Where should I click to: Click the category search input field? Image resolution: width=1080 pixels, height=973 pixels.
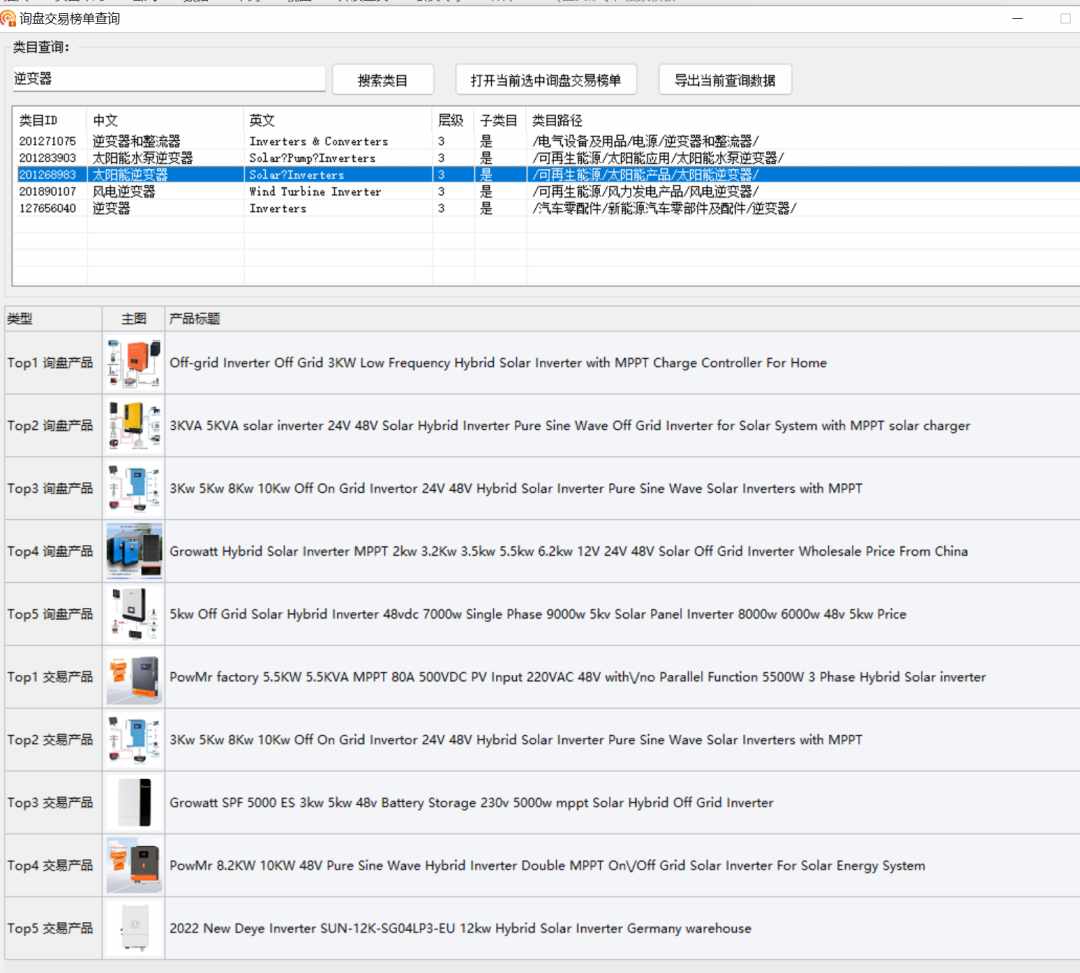coord(168,79)
